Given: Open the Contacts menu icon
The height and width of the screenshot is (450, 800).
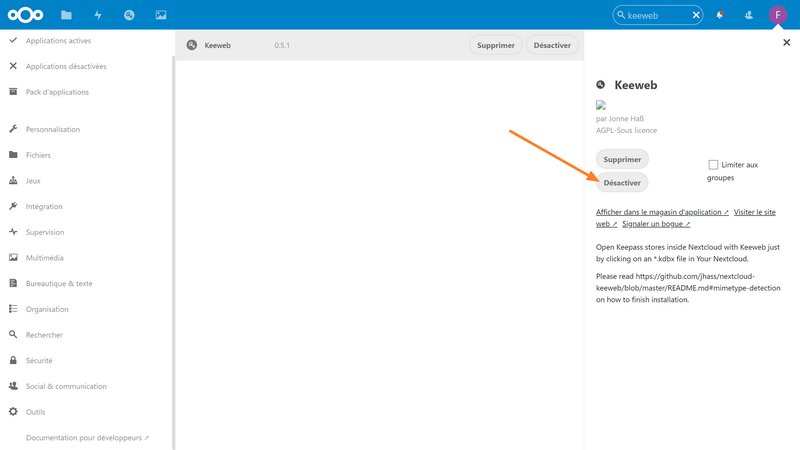Looking at the screenshot, I should (x=748, y=15).
